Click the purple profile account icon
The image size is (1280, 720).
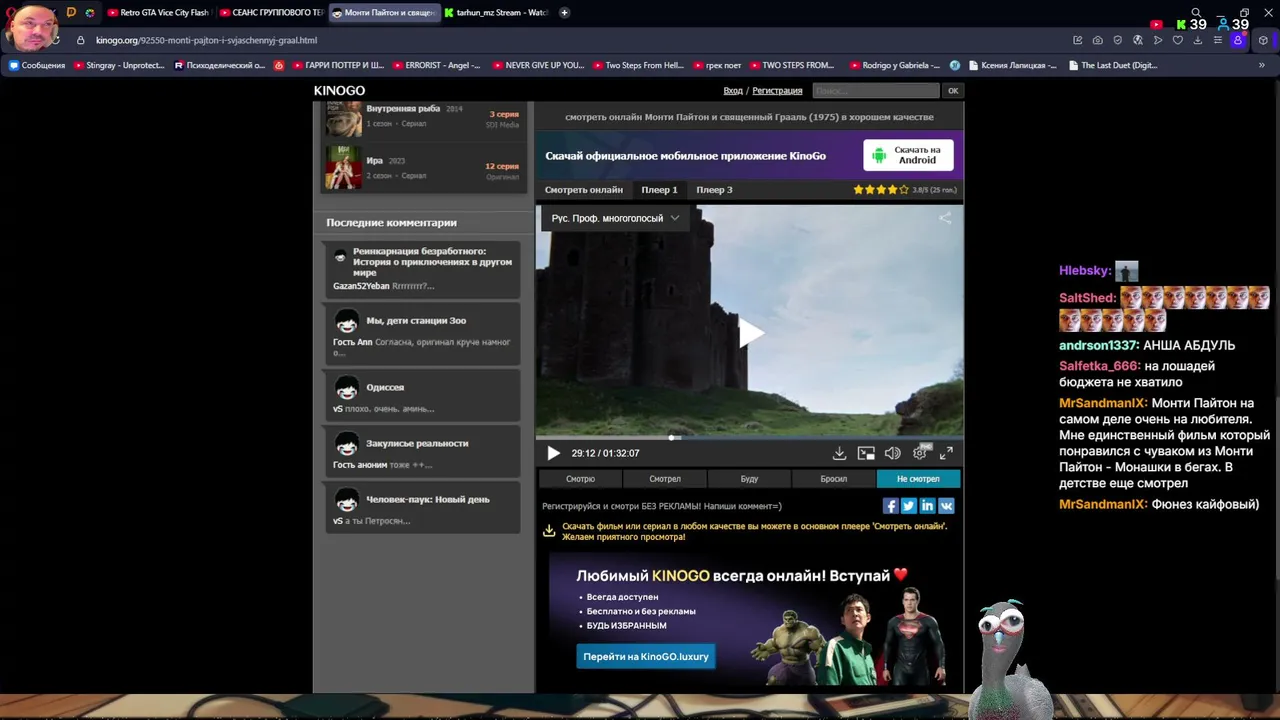tap(1238, 41)
